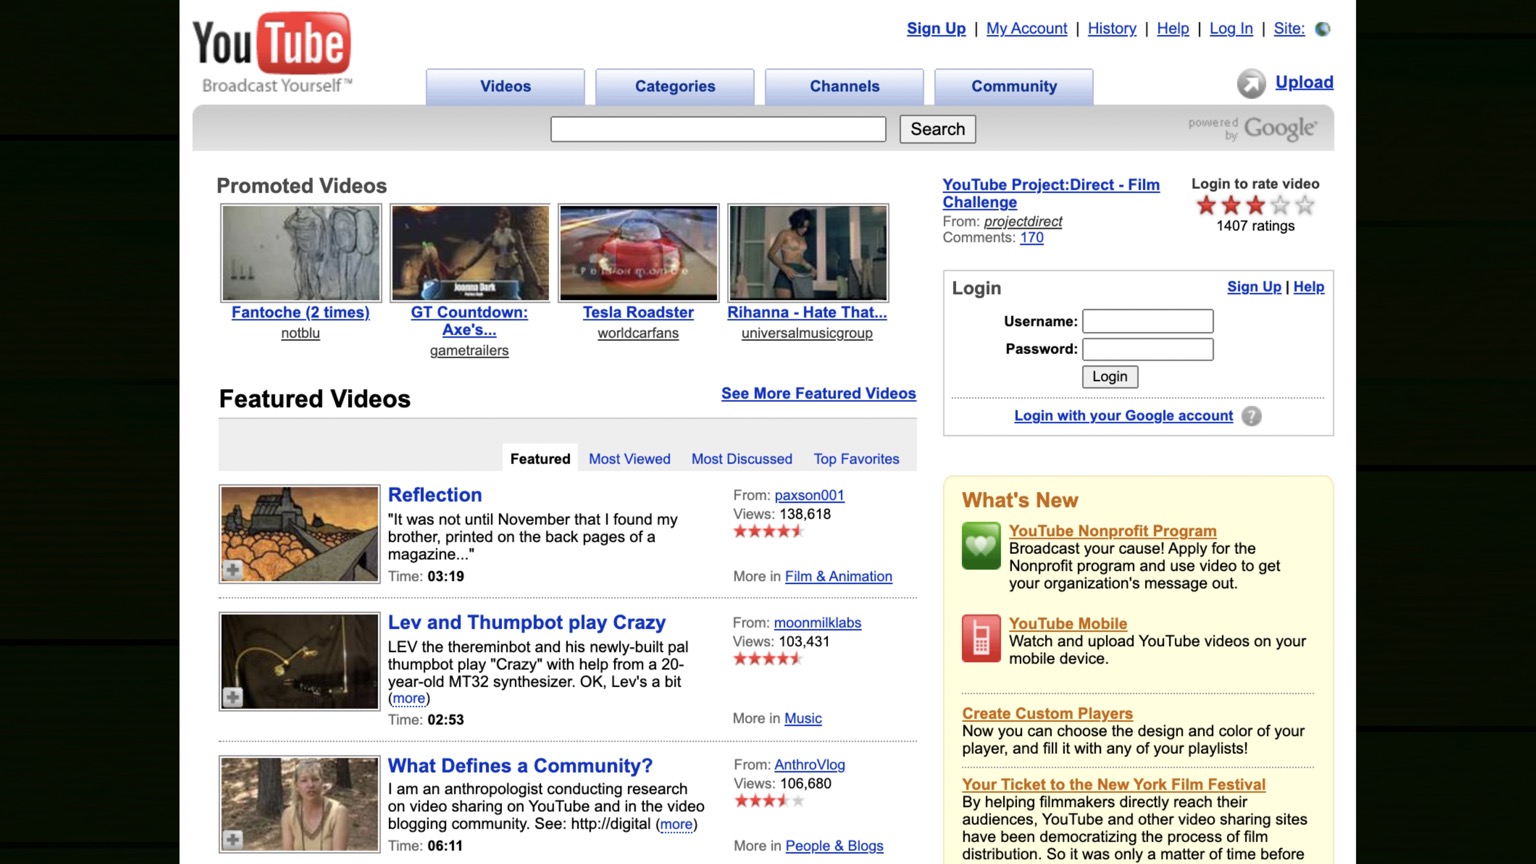Add Lev and Thumpbot video to QuickList
Viewport: 1536px width, 864px height.
point(233,697)
